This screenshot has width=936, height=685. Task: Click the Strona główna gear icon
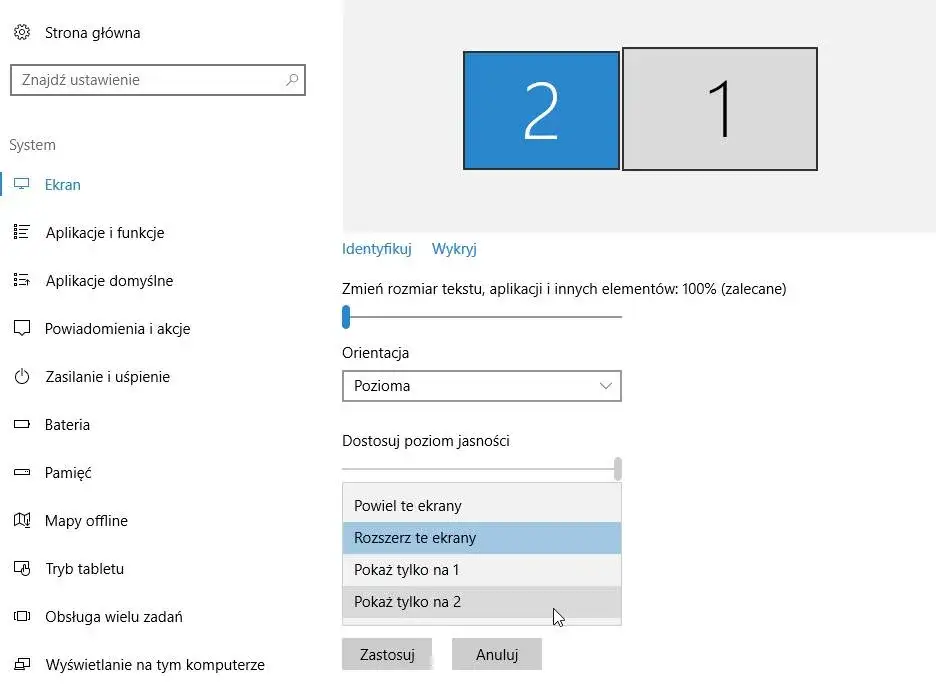pyautogui.click(x=22, y=33)
